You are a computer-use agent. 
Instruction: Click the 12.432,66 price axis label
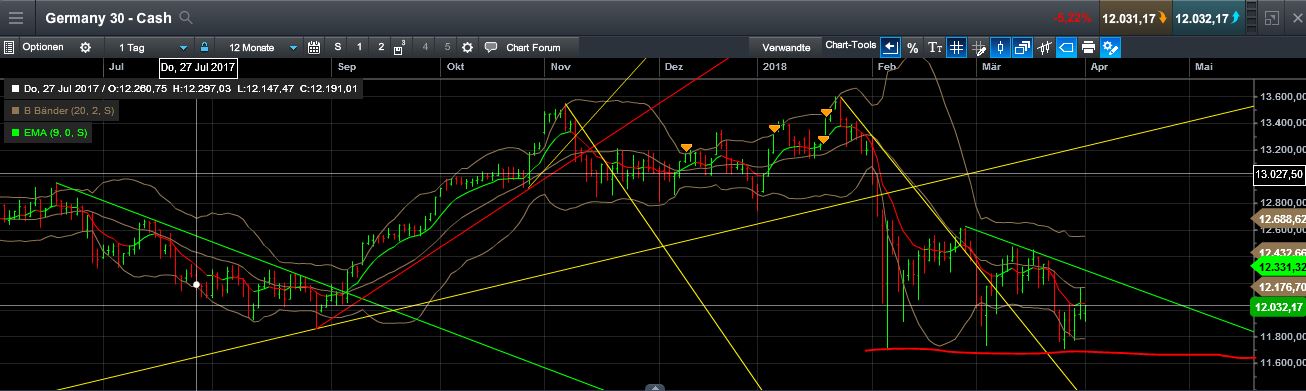(1280, 252)
